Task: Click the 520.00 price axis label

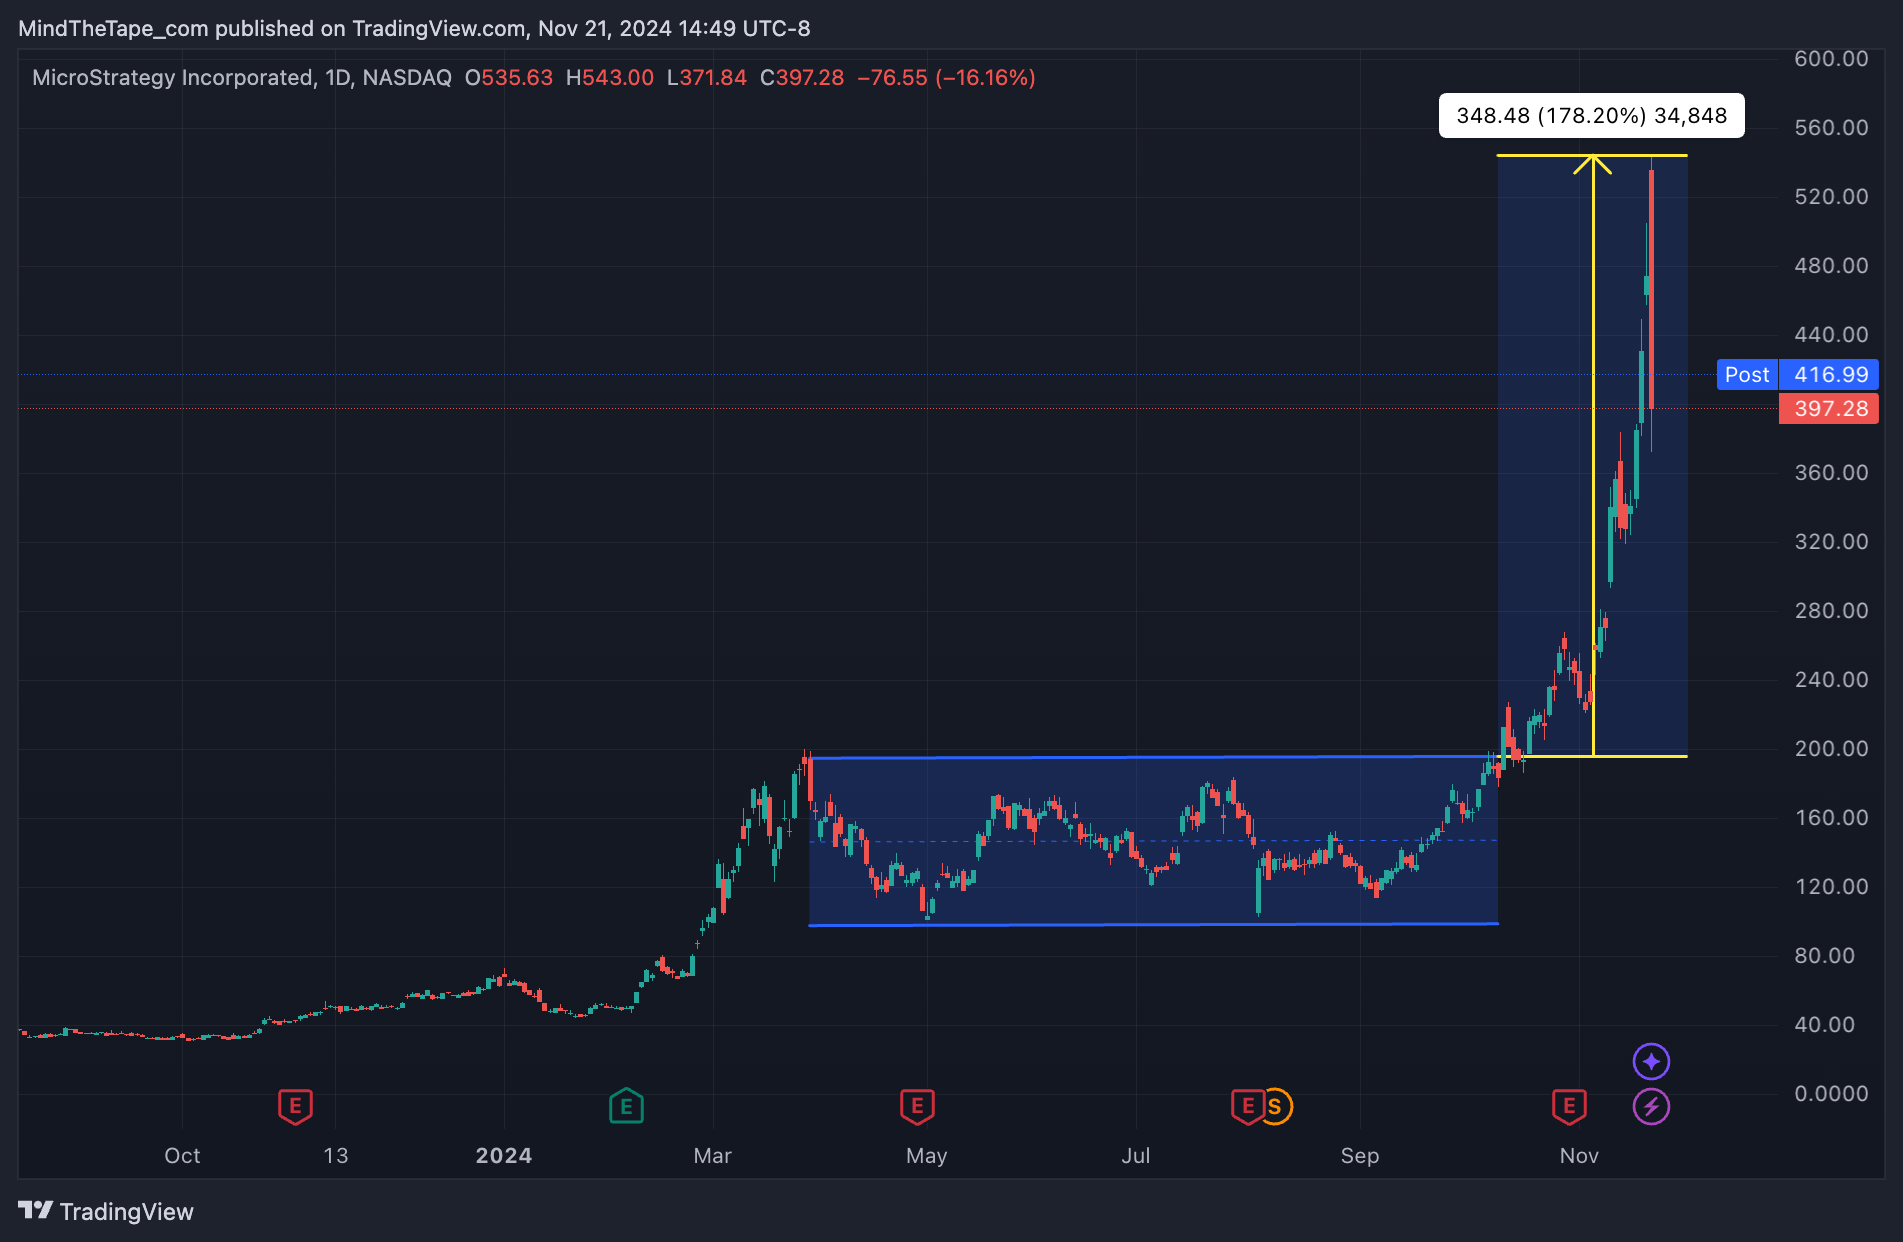Action: point(1831,197)
